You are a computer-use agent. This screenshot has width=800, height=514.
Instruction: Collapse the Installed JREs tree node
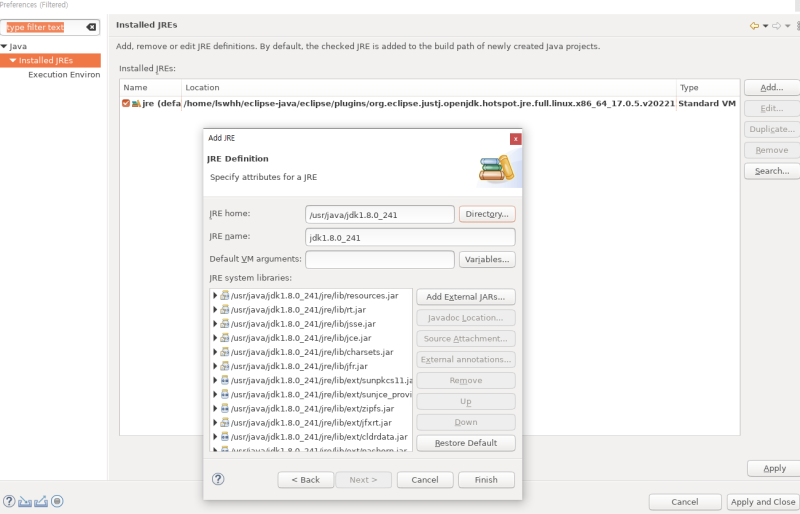coord(13,60)
